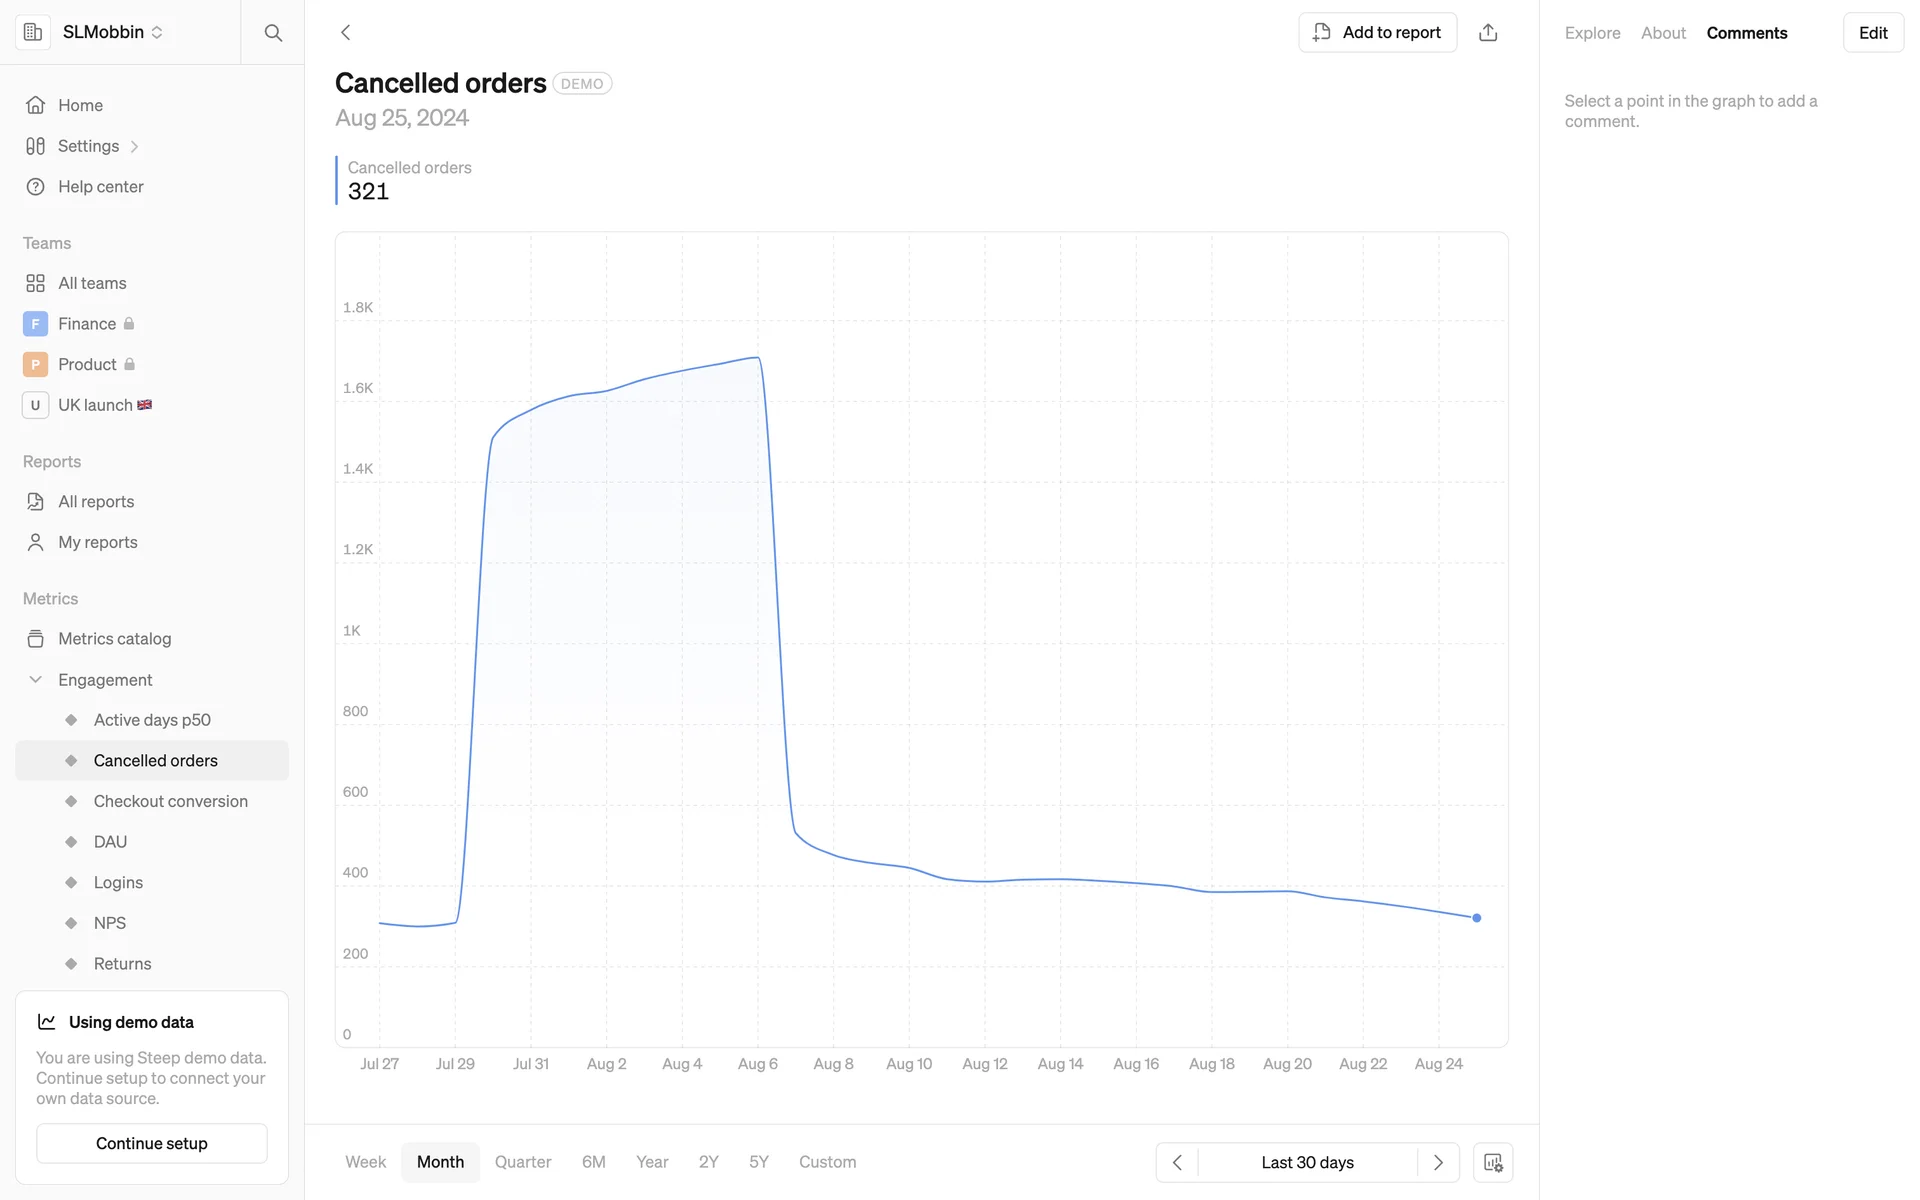Expand the Settings submenu
Screen dimensions: 1920x1200
(x=134, y=147)
